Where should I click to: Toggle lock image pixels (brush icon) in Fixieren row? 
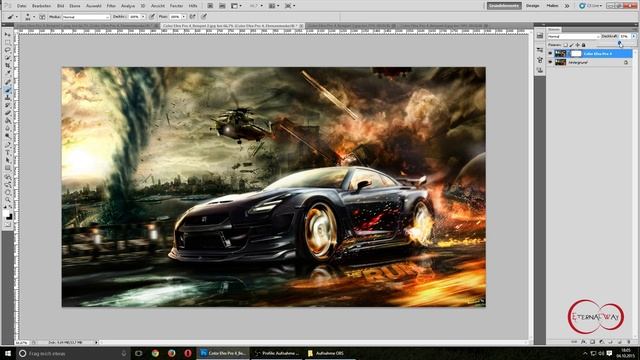[x=571, y=45]
